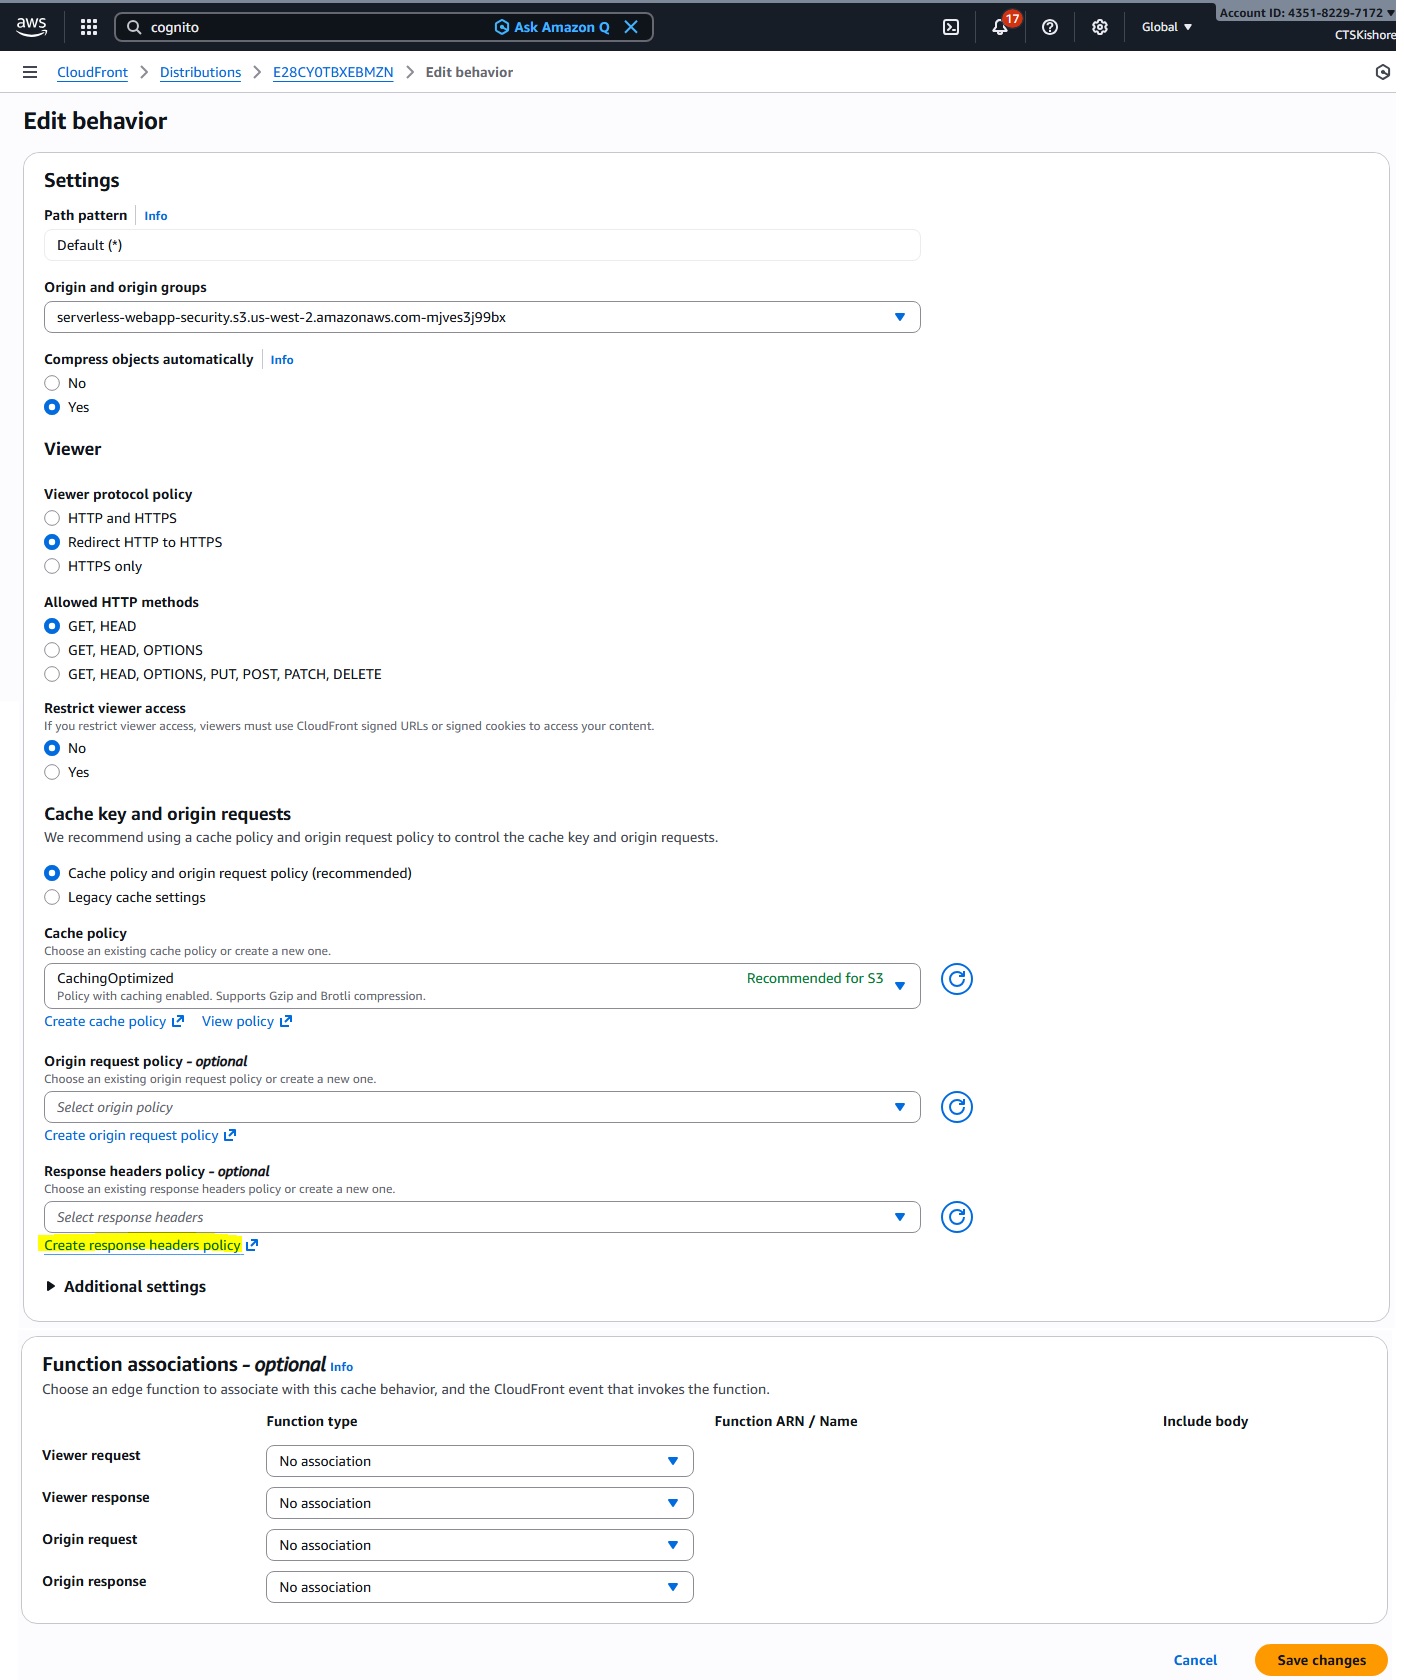Go to Distributions in the breadcrumb

coord(200,72)
